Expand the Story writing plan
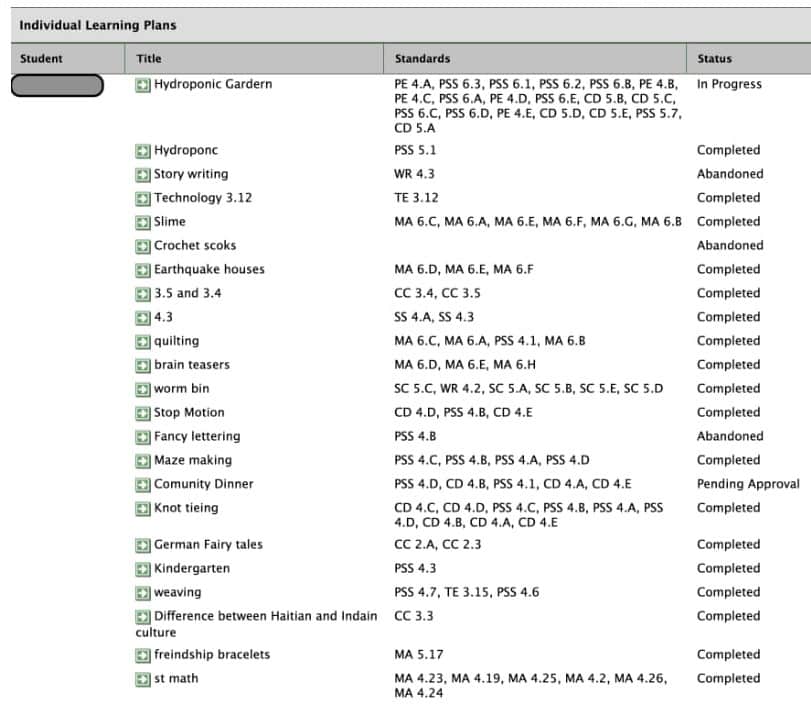Screen dimensions: 811x704 click(x=143, y=175)
